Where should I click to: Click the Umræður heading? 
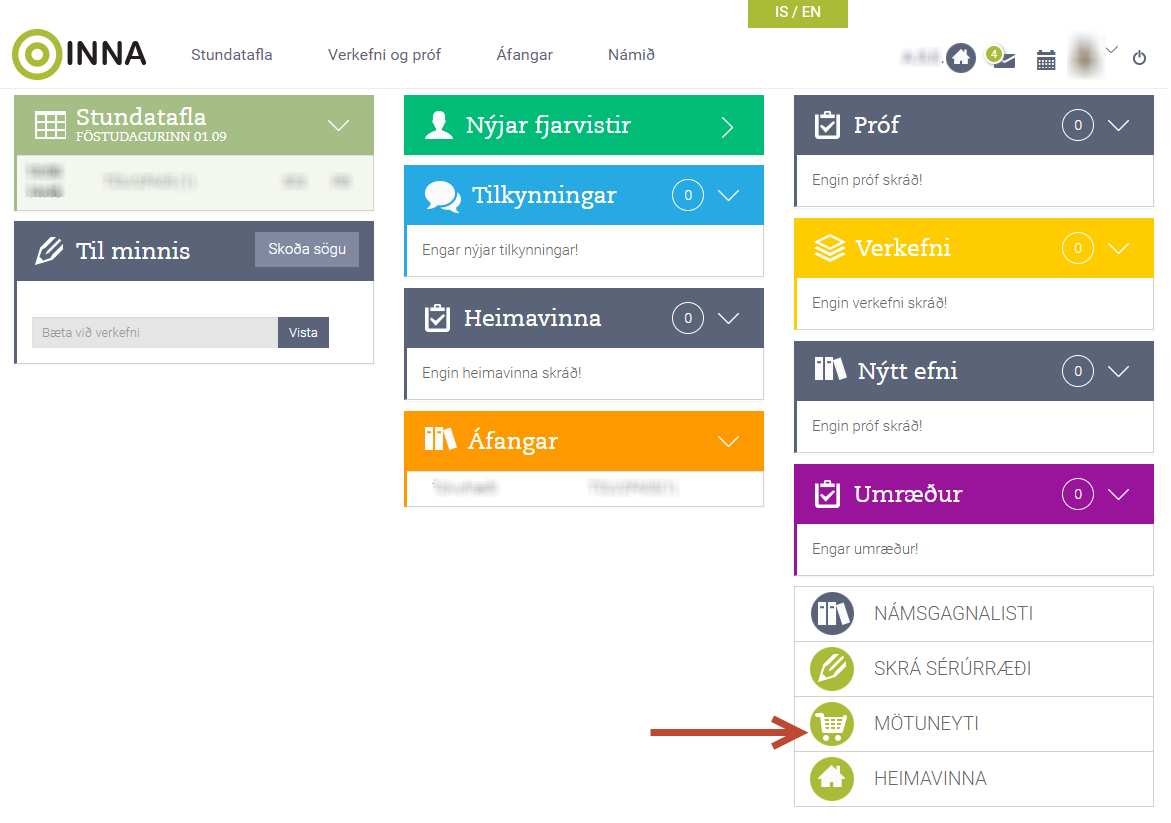(908, 494)
